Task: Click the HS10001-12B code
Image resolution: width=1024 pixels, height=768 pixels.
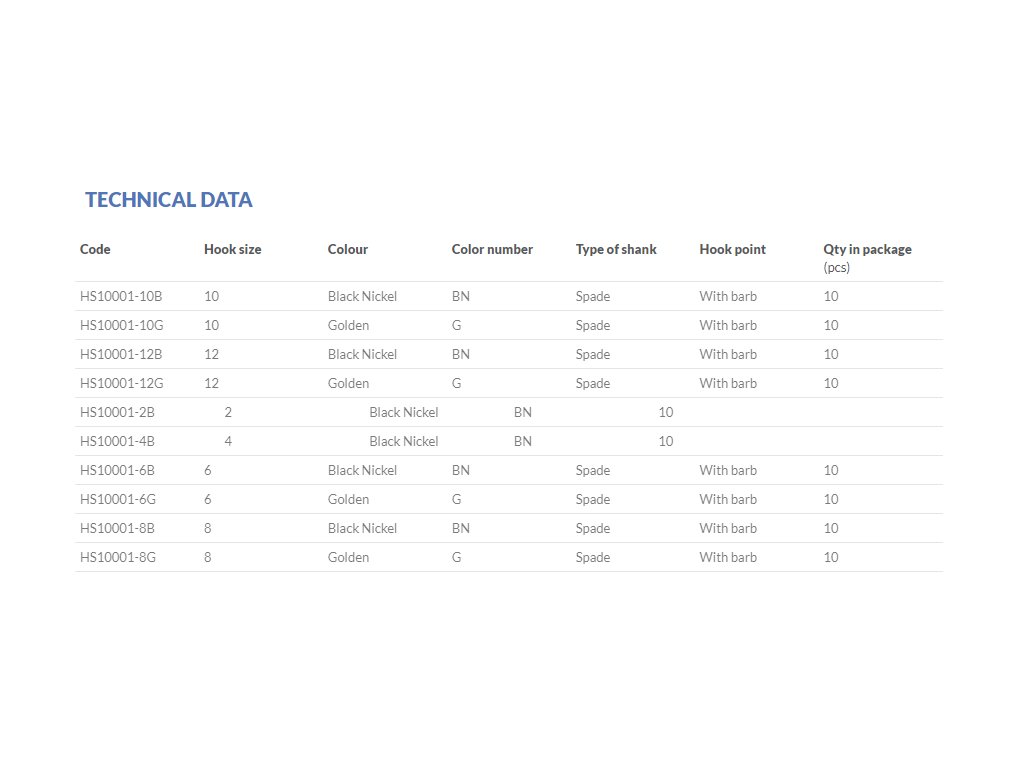Action: [121, 354]
